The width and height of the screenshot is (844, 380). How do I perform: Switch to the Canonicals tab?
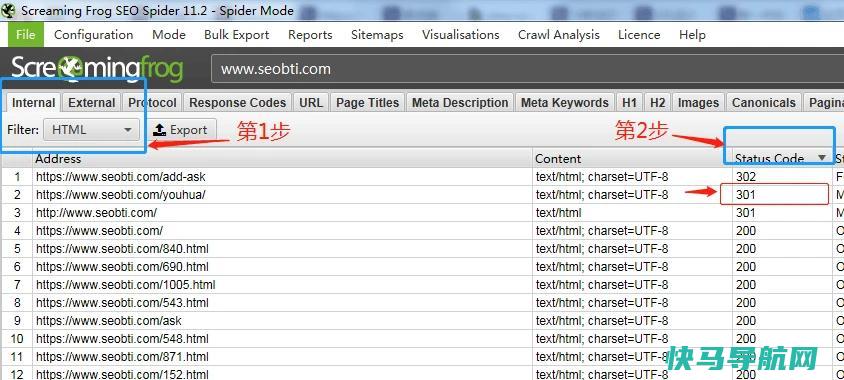[x=763, y=103]
